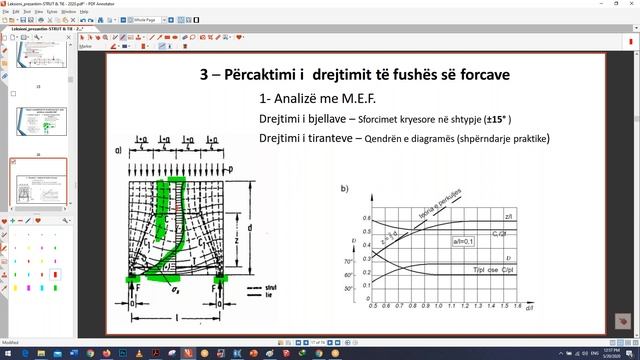The image size is (640, 360).
Task: Jump to the last page button
Action: coord(338,342)
